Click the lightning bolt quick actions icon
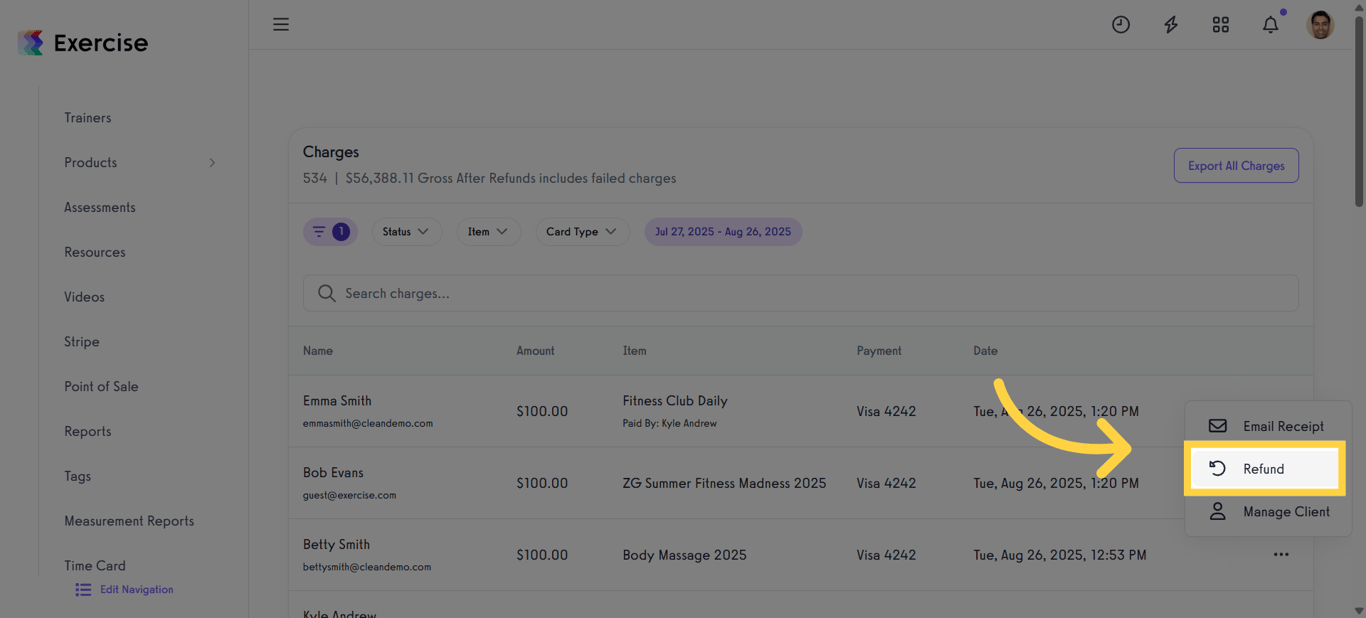 [x=1170, y=25]
